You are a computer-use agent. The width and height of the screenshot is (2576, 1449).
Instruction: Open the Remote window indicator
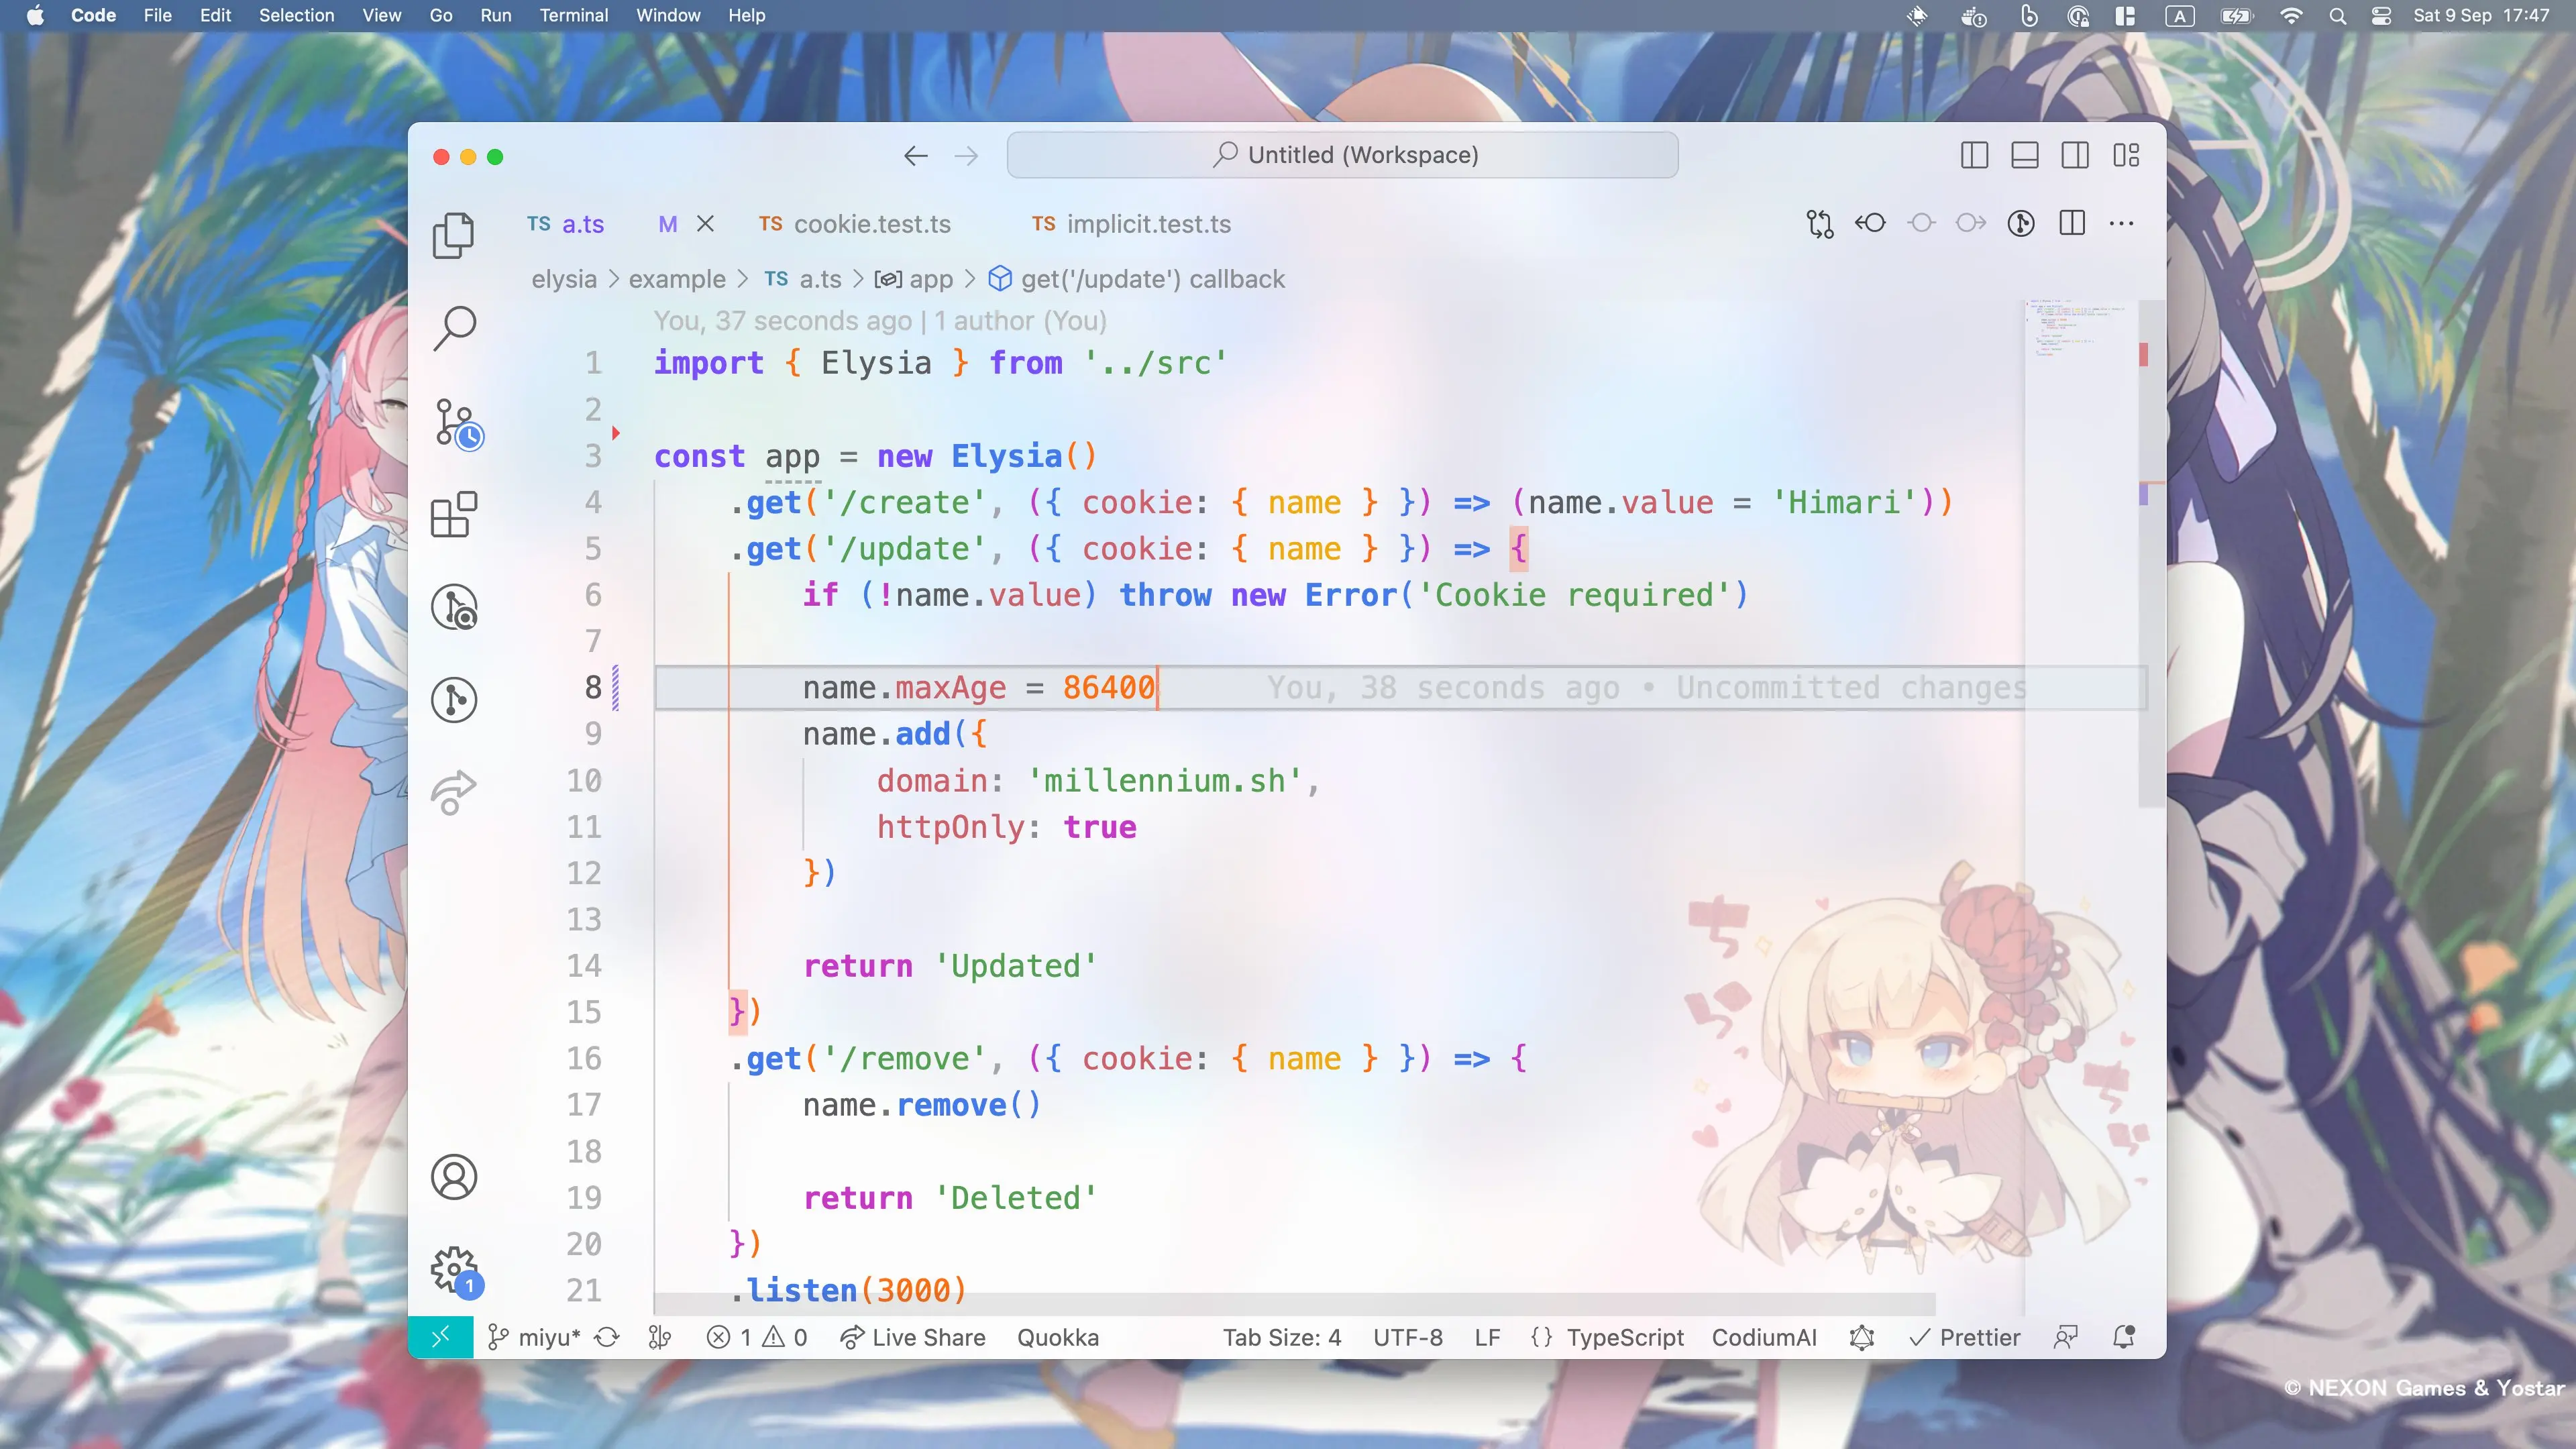pos(440,1337)
